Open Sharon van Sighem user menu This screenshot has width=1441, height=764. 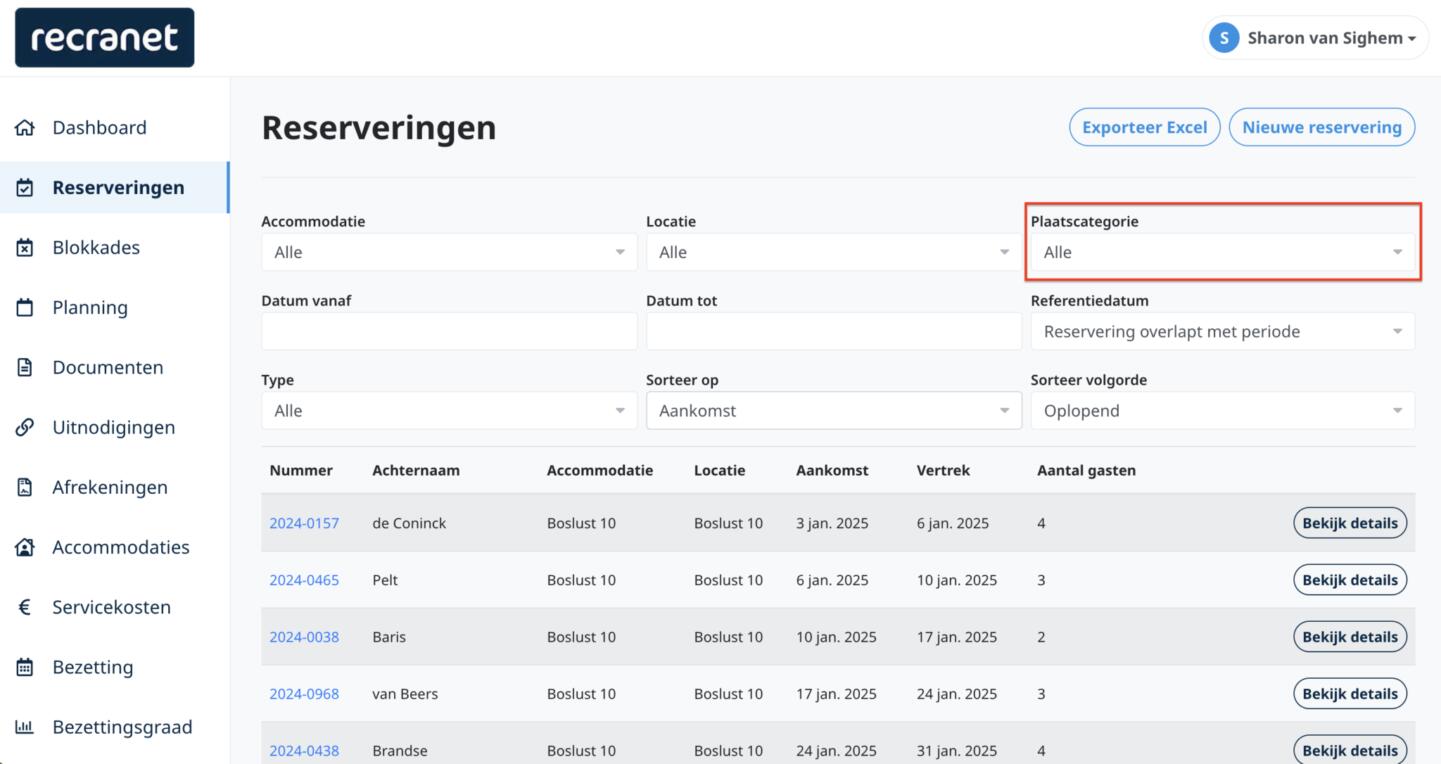1315,38
